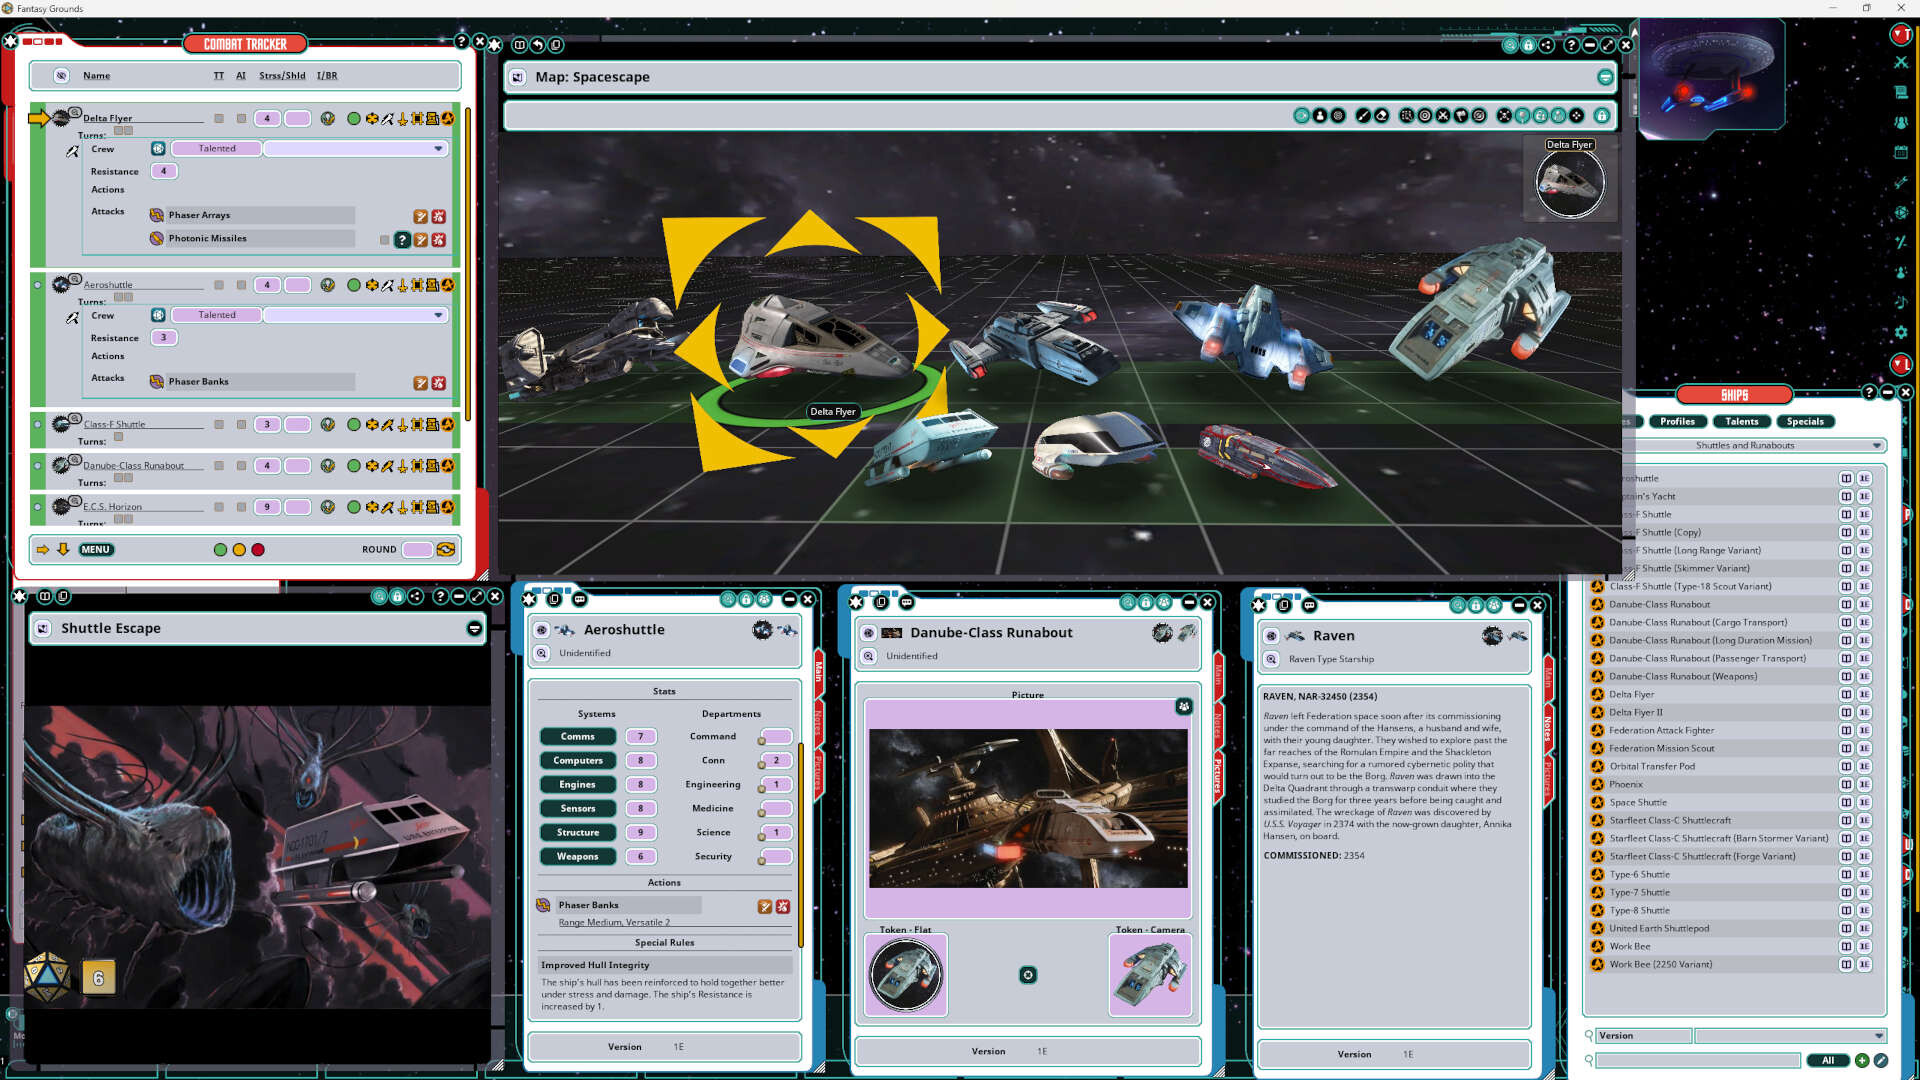Roll the Phaser Banks attack for the Aeroshuttle
The height and width of the screenshot is (1080, 1920).
[421, 382]
